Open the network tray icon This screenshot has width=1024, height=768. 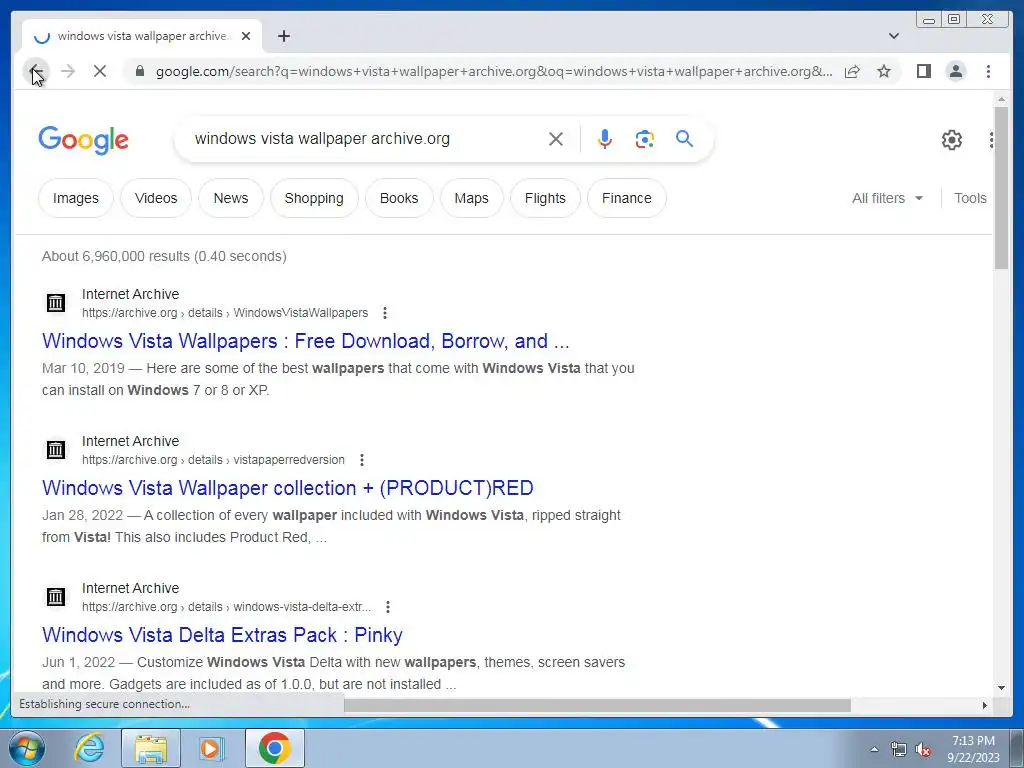[899, 749]
